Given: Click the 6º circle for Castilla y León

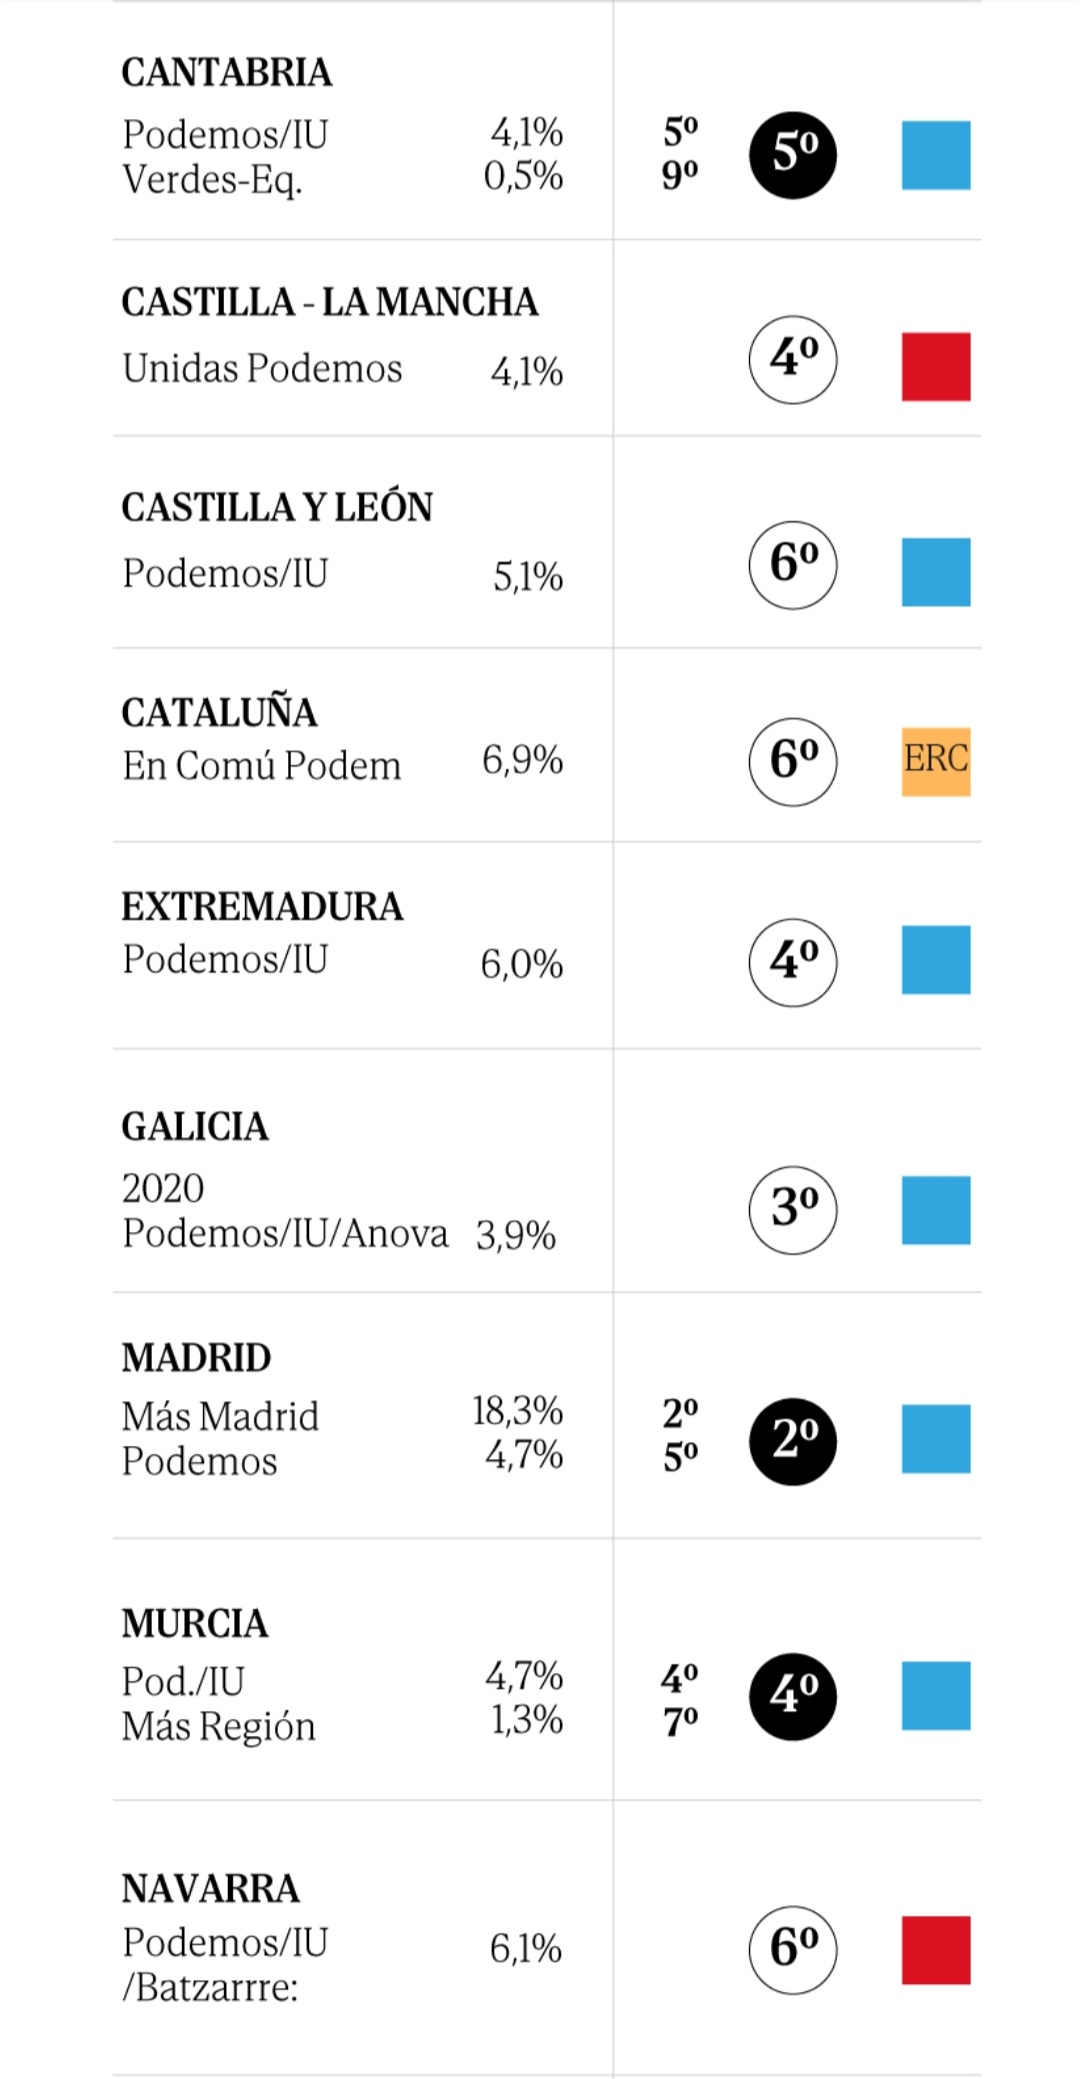Looking at the screenshot, I should tap(793, 565).
